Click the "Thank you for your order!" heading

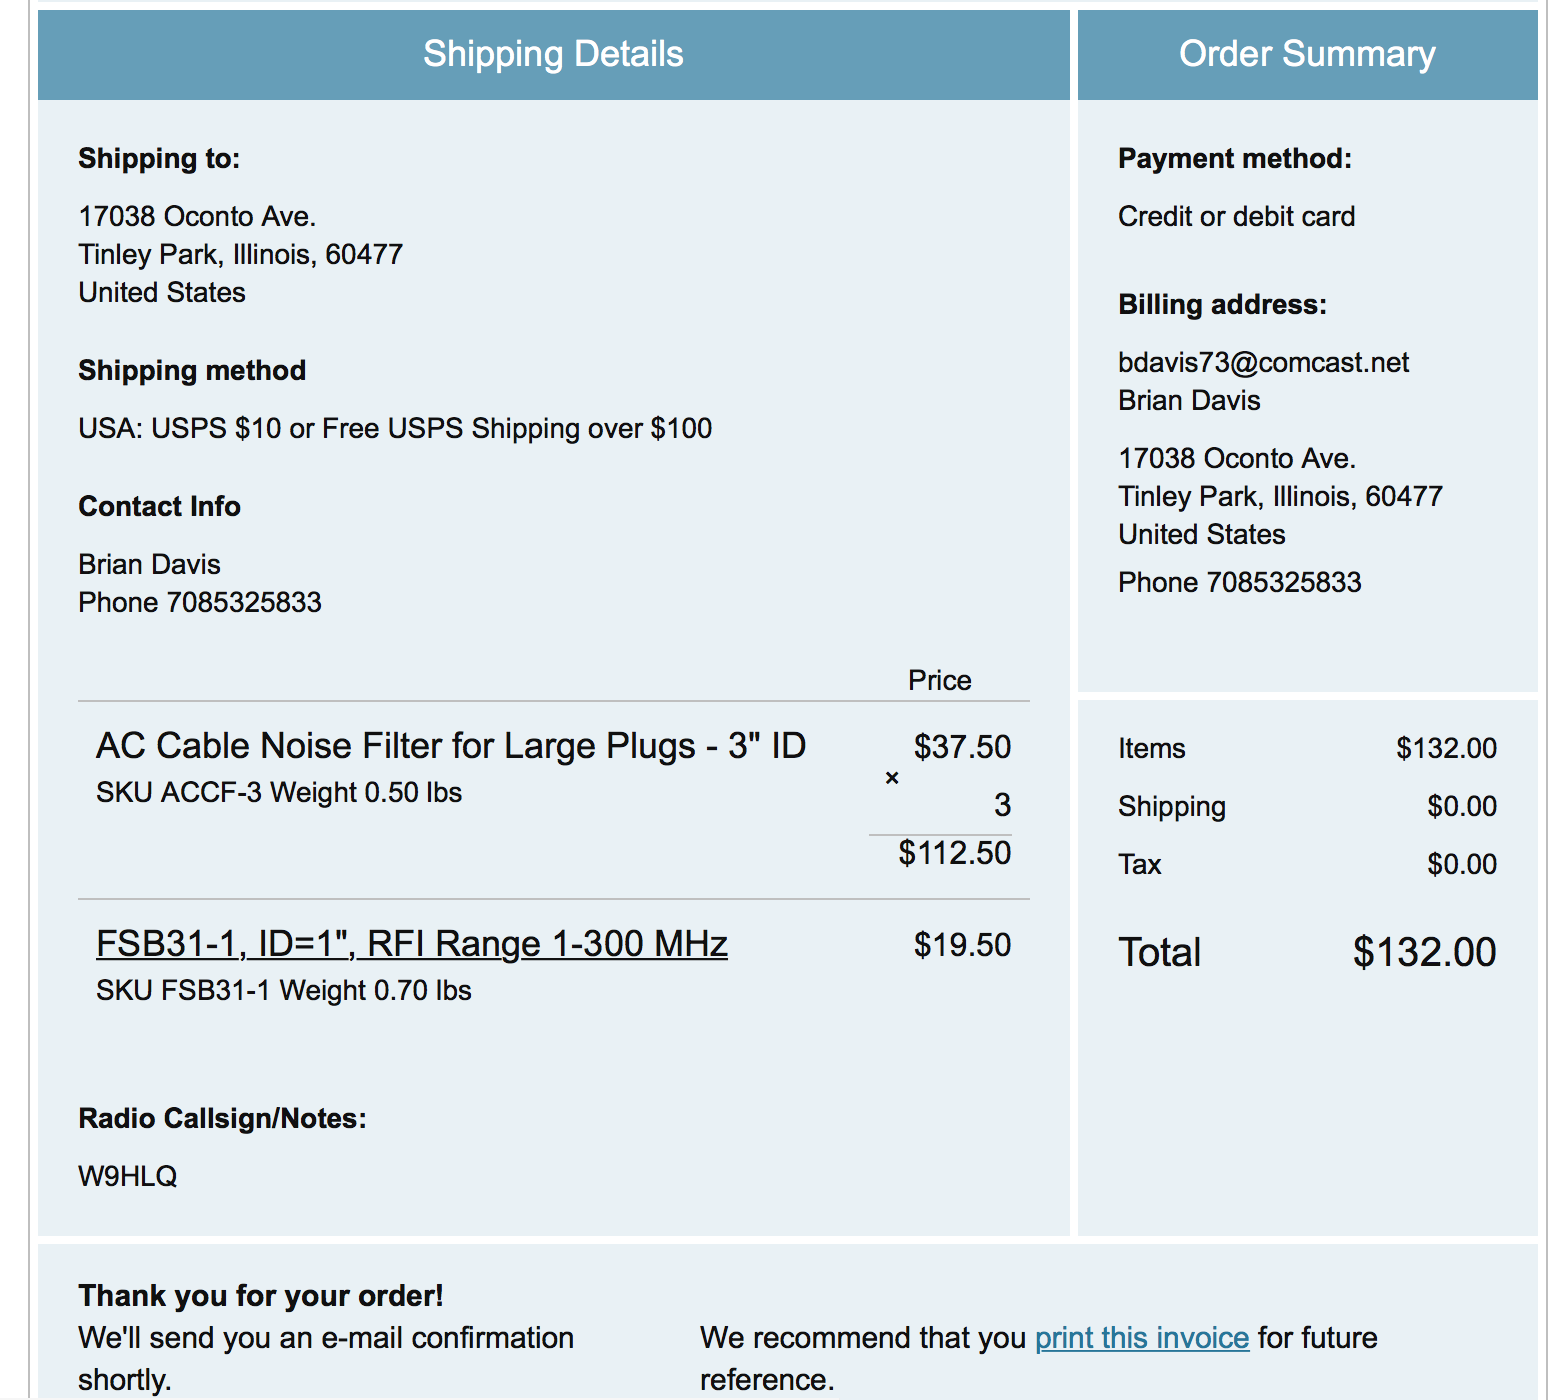pyautogui.click(x=260, y=1296)
